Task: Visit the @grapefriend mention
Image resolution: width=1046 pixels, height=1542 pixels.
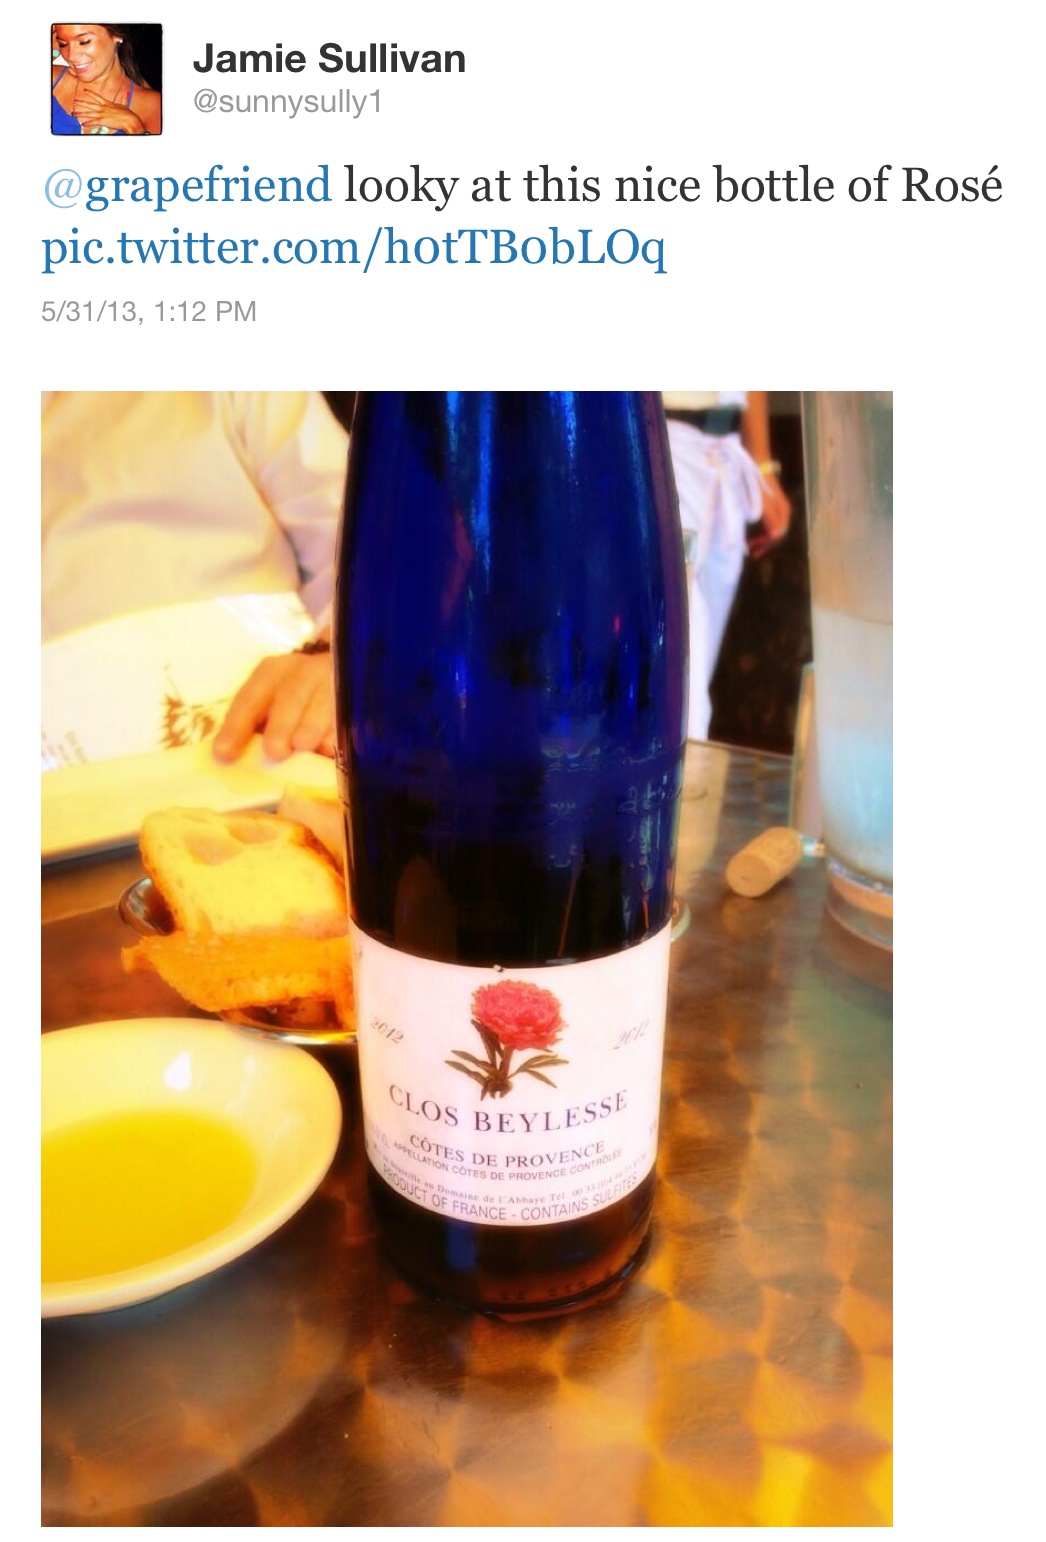Action: coord(187,186)
